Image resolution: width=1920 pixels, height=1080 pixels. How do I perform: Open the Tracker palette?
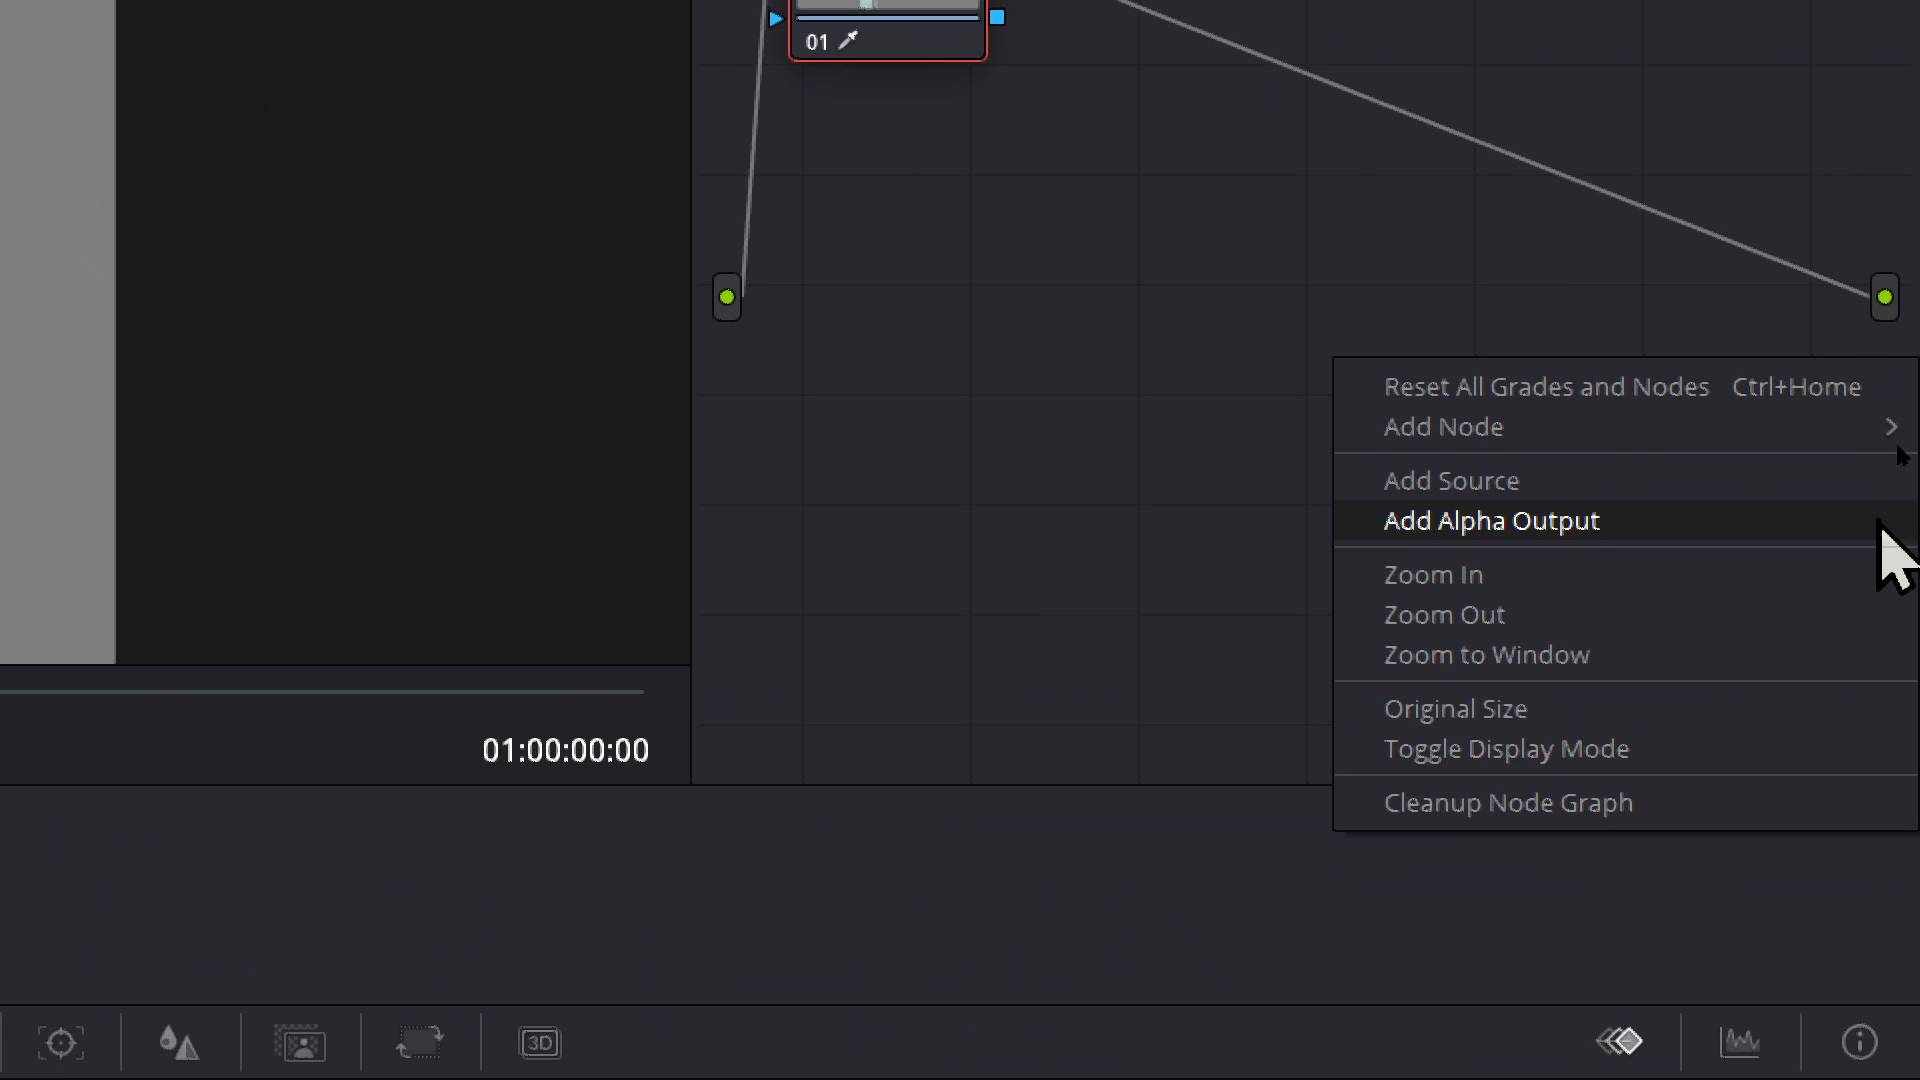click(61, 1042)
